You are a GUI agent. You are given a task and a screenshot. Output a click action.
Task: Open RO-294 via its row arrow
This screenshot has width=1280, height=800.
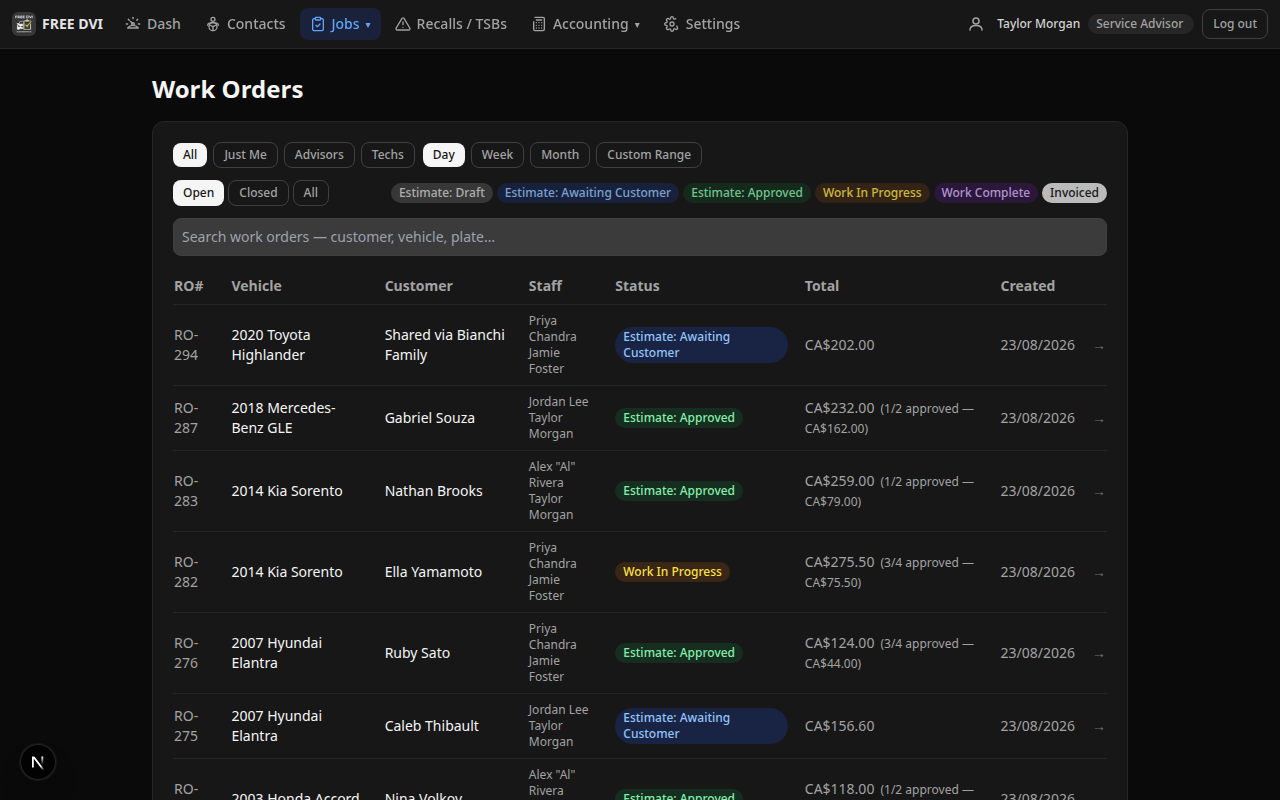tap(1099, 346)
